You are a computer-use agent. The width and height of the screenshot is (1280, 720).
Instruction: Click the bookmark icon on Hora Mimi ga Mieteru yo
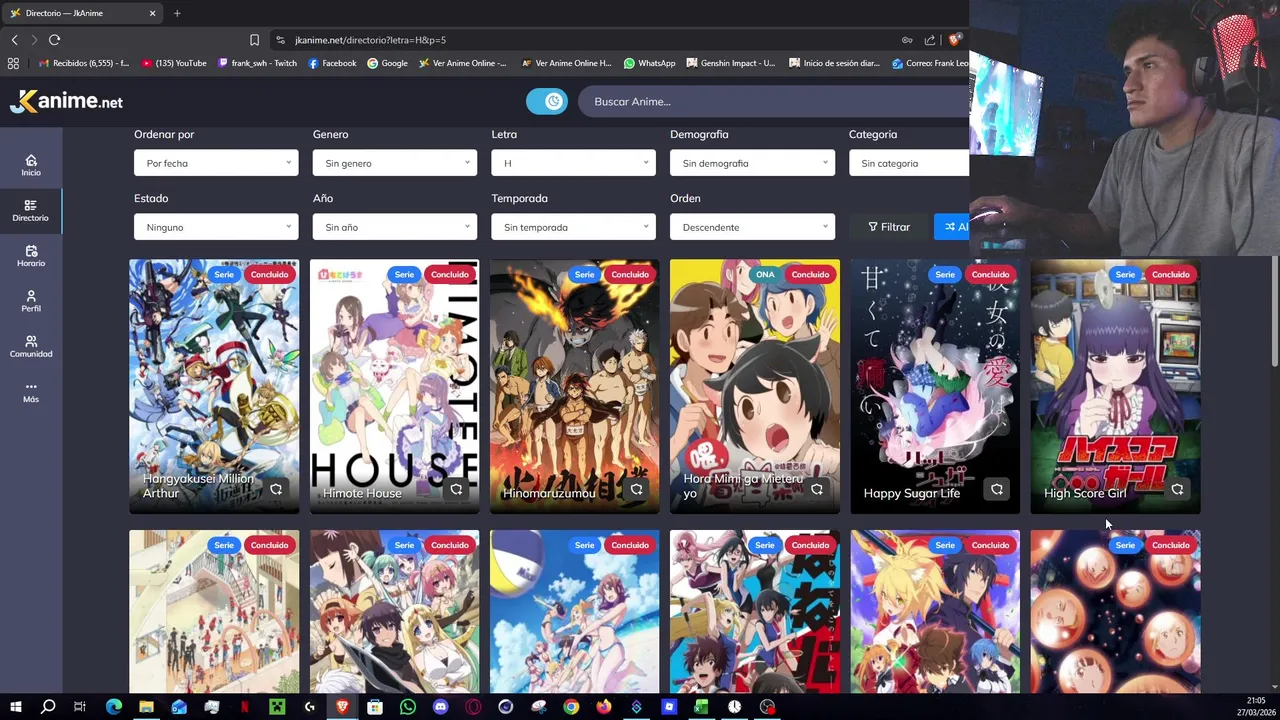pos(817,489)
